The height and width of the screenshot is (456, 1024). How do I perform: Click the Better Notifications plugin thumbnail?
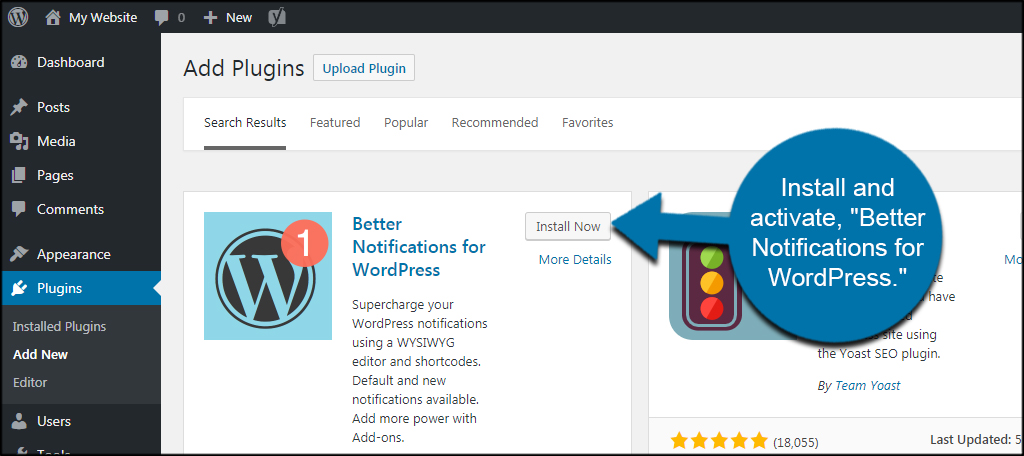[268, 276]
